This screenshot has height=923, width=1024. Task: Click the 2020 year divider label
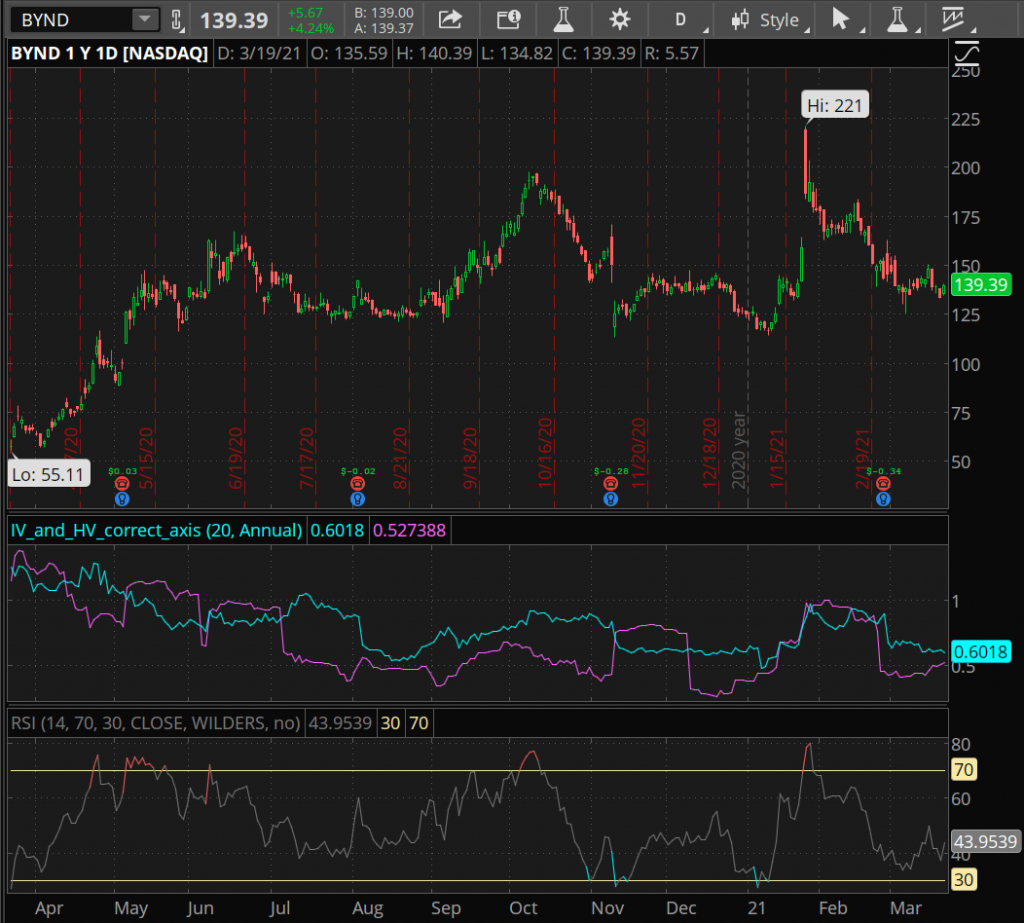click(739, 450)
